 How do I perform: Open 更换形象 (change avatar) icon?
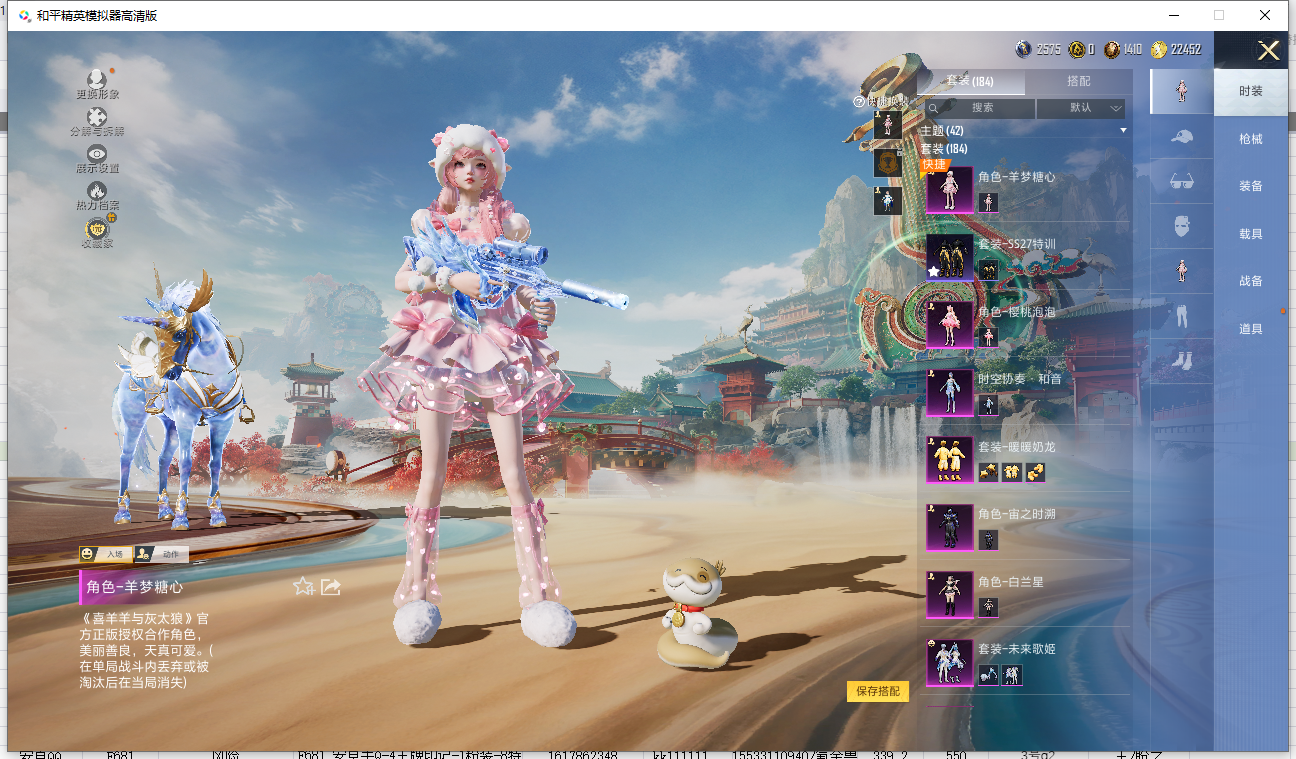coord(96,79)
